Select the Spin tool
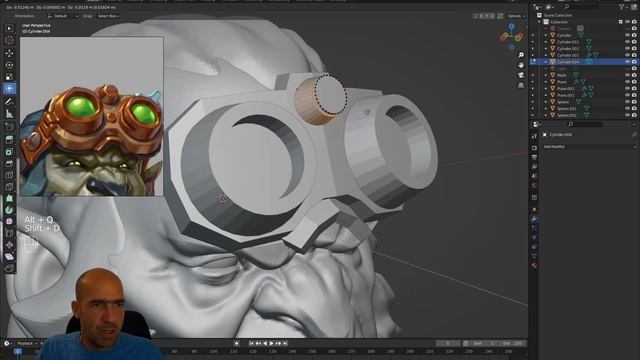 (x=9, y=210)
